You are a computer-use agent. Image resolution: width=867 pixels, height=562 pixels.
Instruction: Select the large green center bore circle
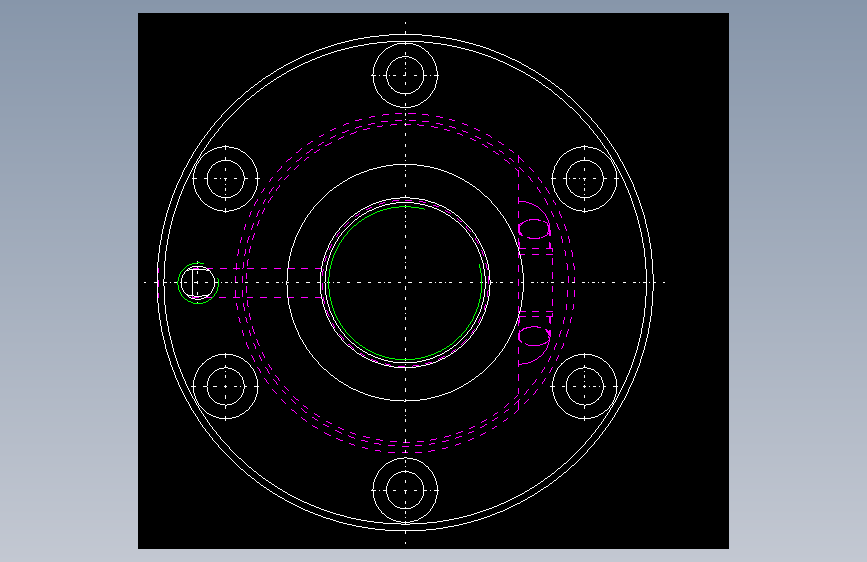tap(405, 283)
